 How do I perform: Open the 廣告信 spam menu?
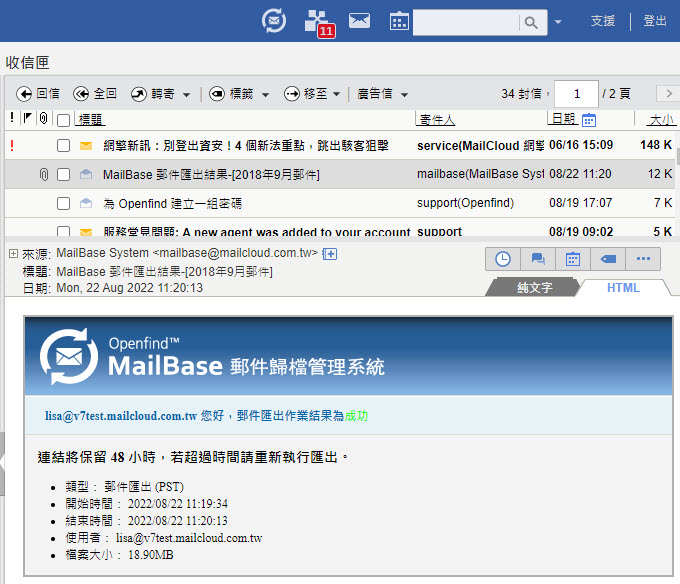(382, 94)
